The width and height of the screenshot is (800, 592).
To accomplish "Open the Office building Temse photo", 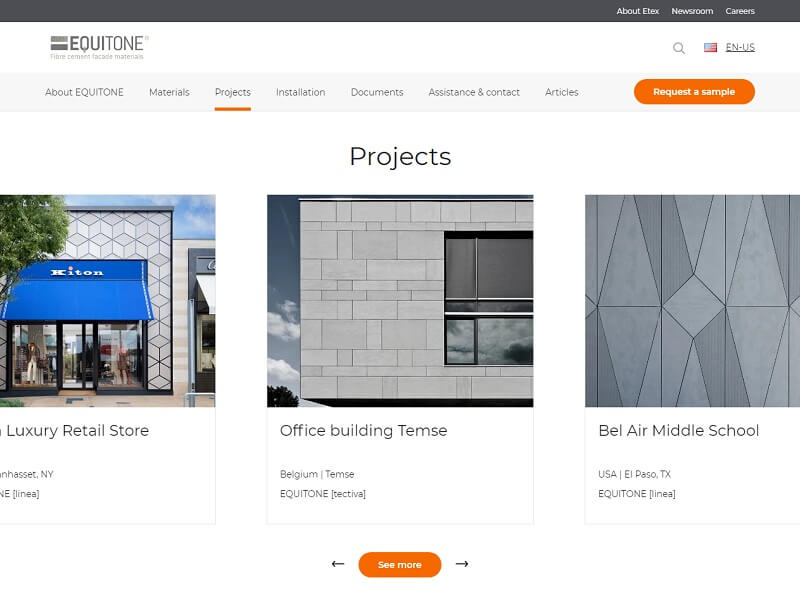I will click(x=400, y=301).
